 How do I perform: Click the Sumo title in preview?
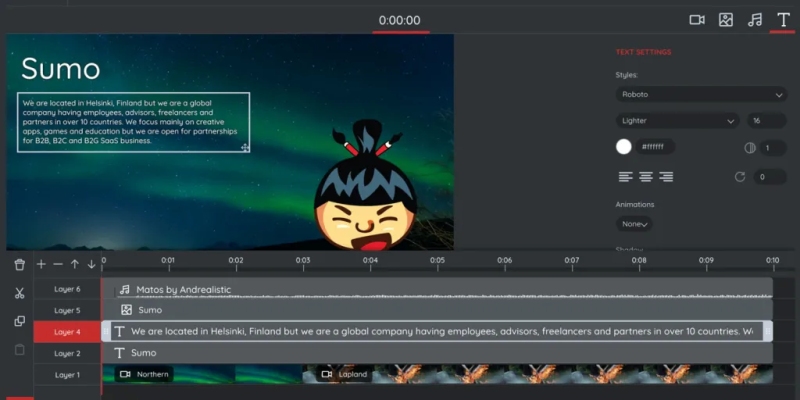[x=60, y=68]
